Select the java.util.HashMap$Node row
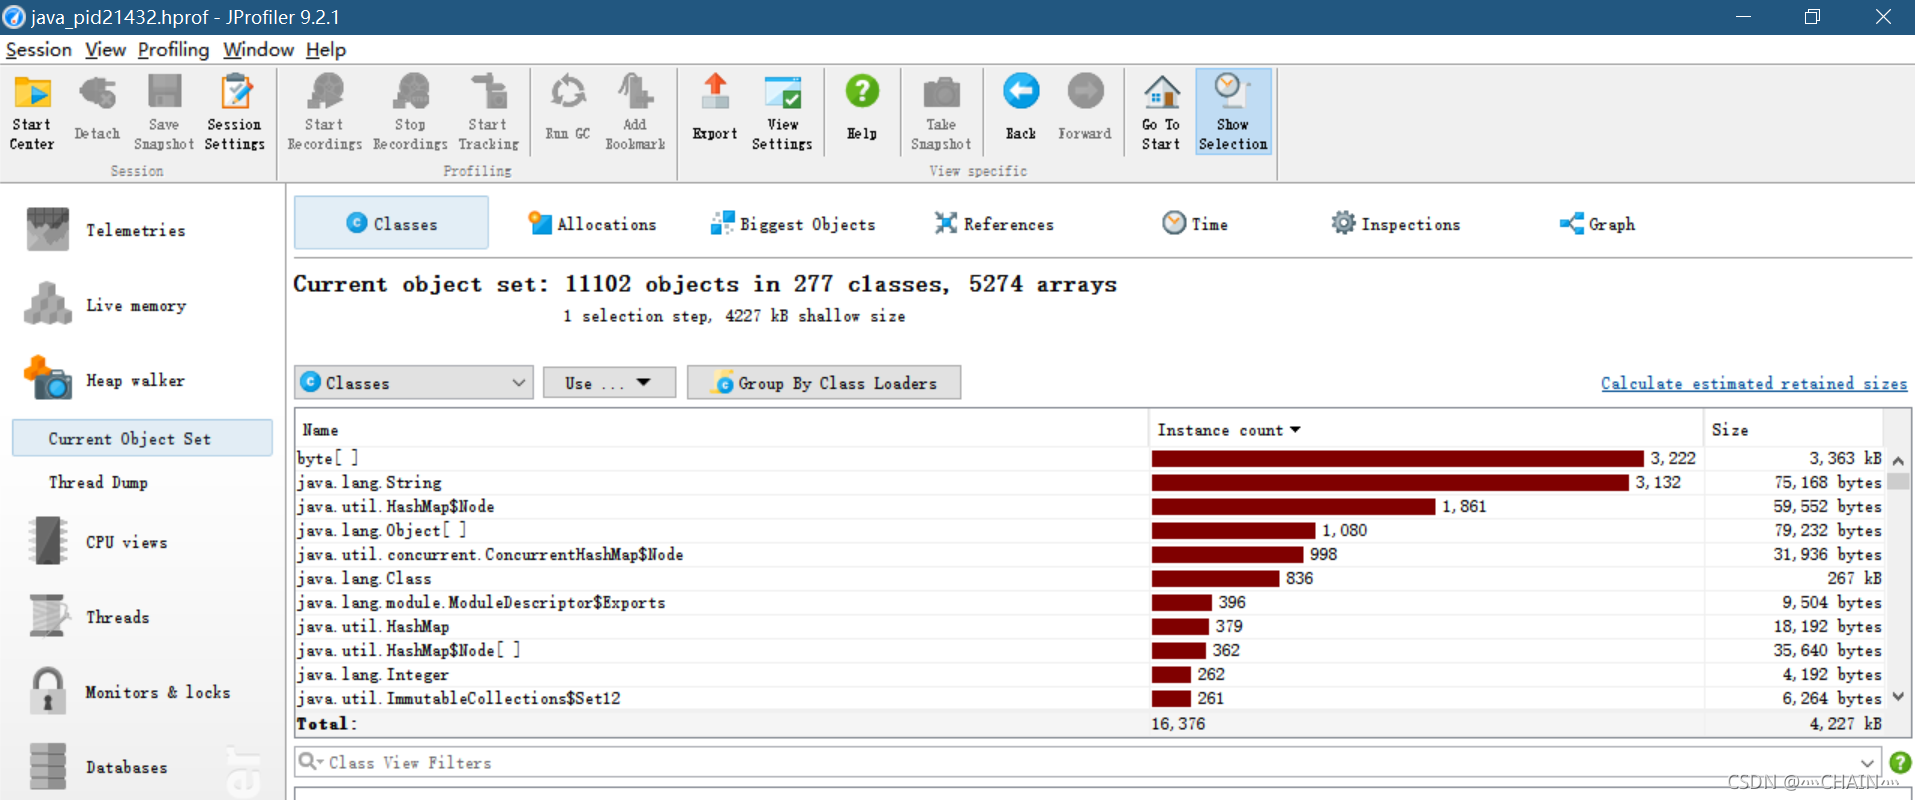 [1090, 506]
